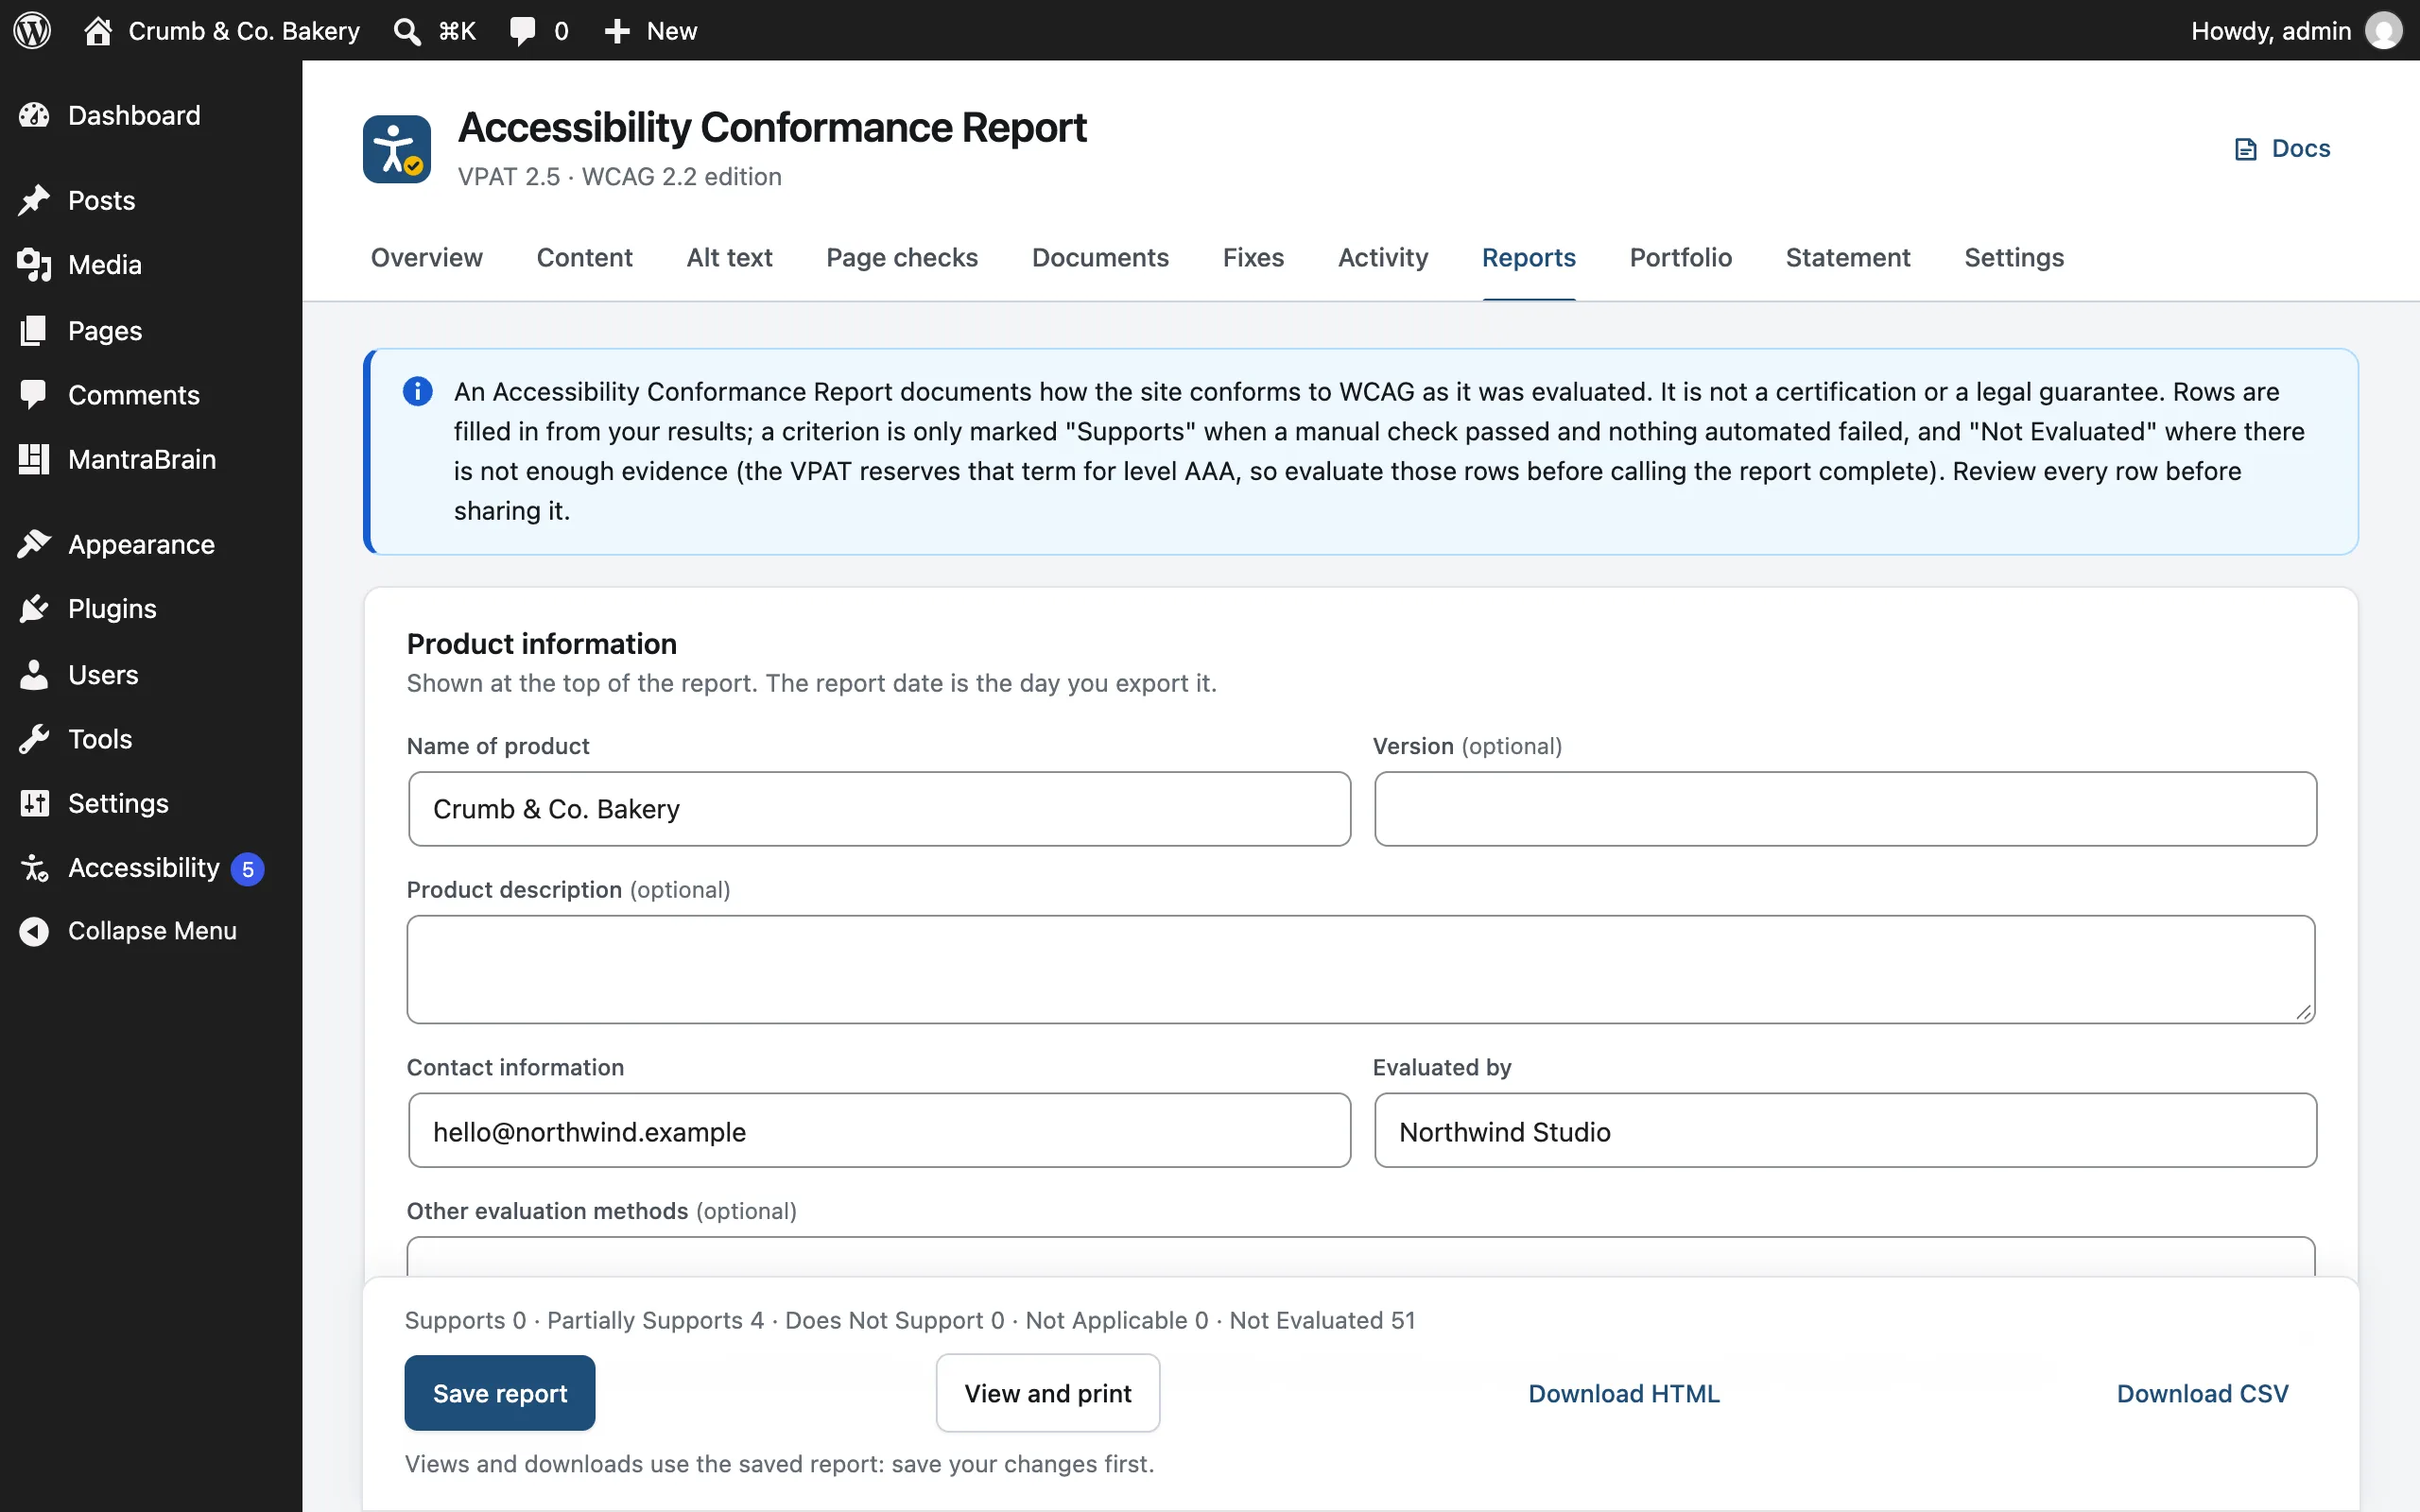Click the Comments icon in sidebar
This screenshot has height=1512, width=2420.
click(34, 395)
